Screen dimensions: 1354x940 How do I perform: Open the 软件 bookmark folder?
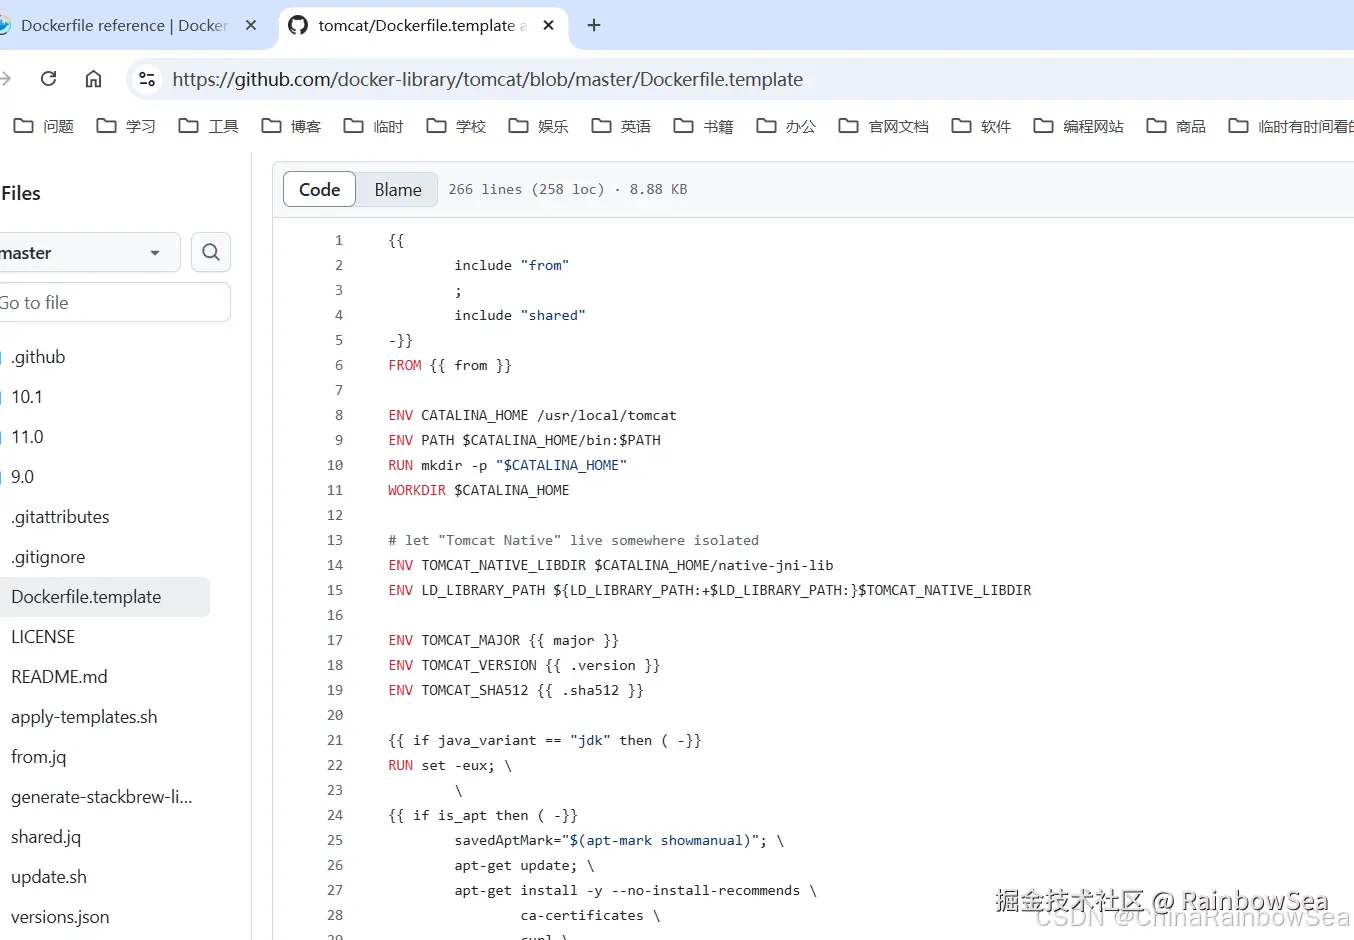(x=981, y=126)
